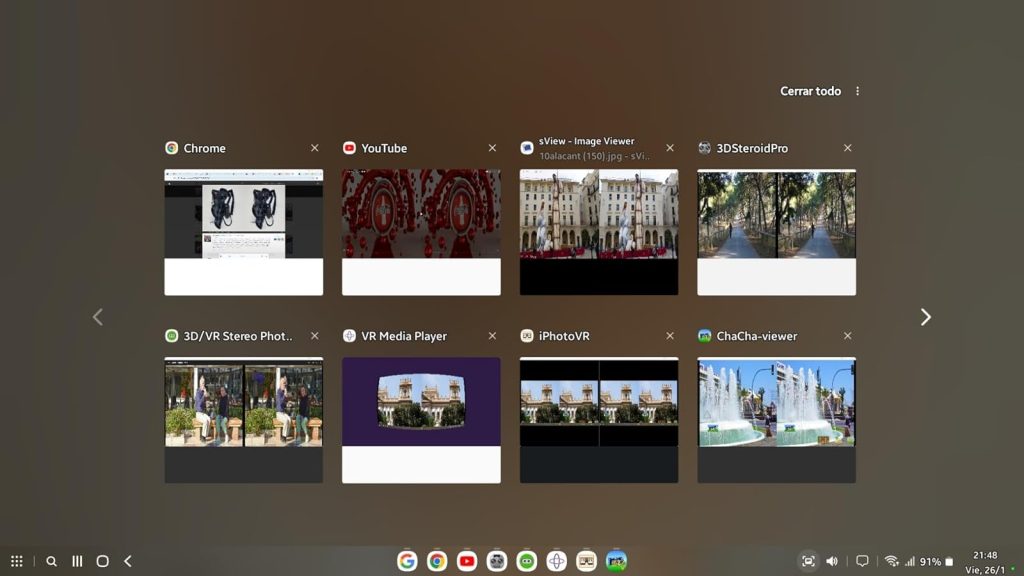Open the 3D/VR Stereo Photo thumbnail
Screen dimensions: 1024x576
244,420
